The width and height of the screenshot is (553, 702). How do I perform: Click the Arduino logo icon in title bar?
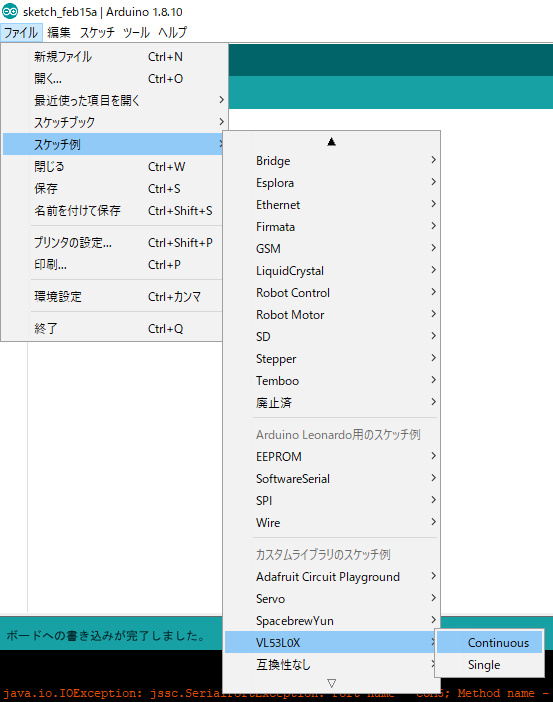coord(10,11)
